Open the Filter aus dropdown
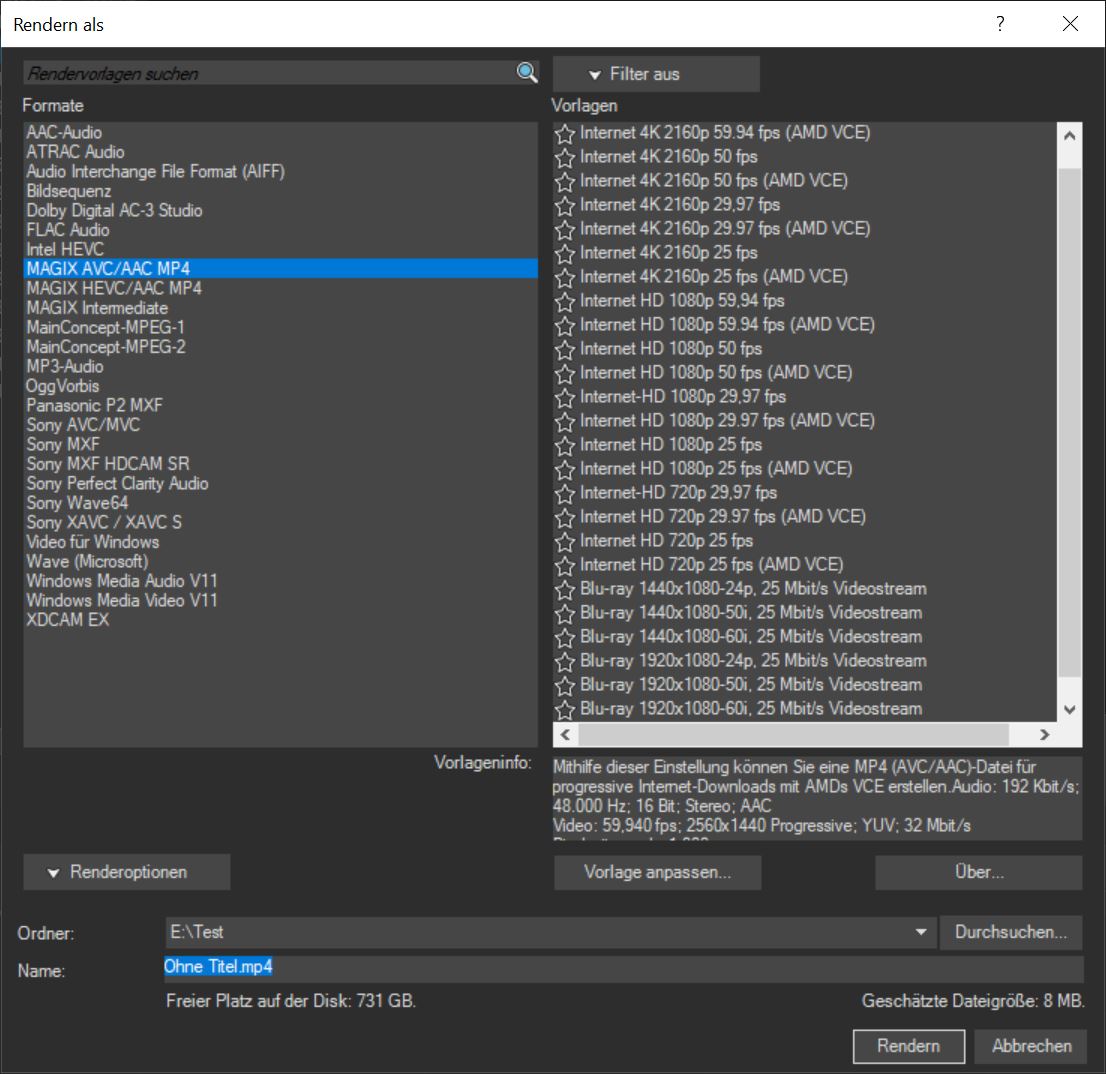 (x=656, y=74)
